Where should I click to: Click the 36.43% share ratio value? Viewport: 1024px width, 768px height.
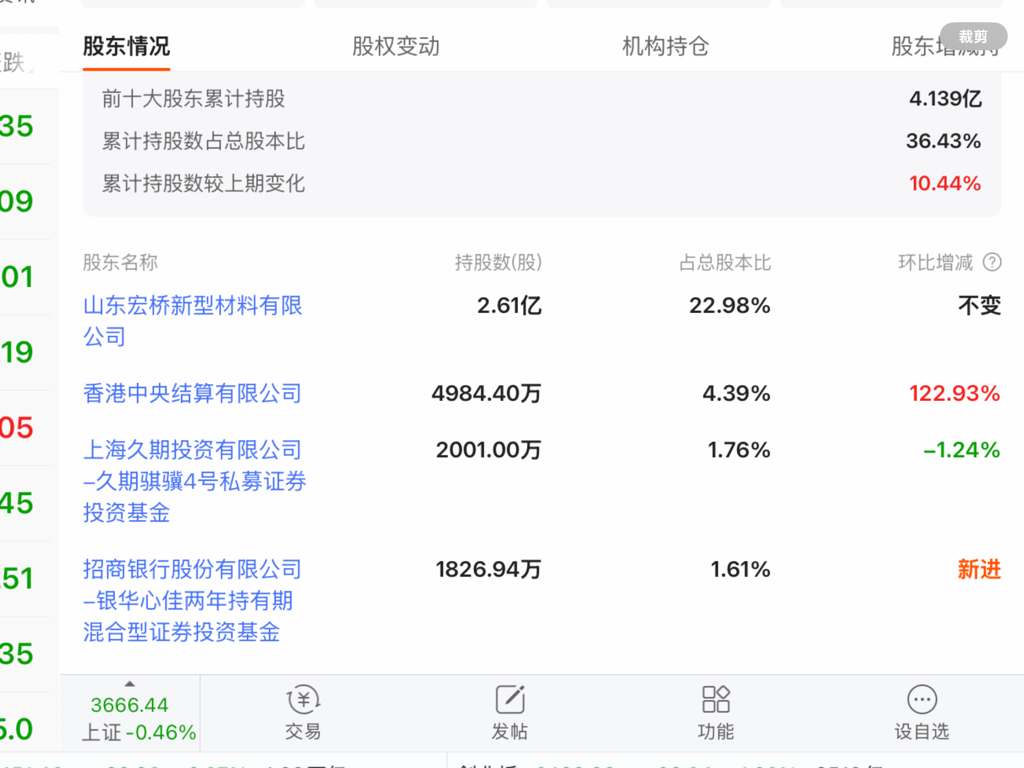click(x=944, y=141)
